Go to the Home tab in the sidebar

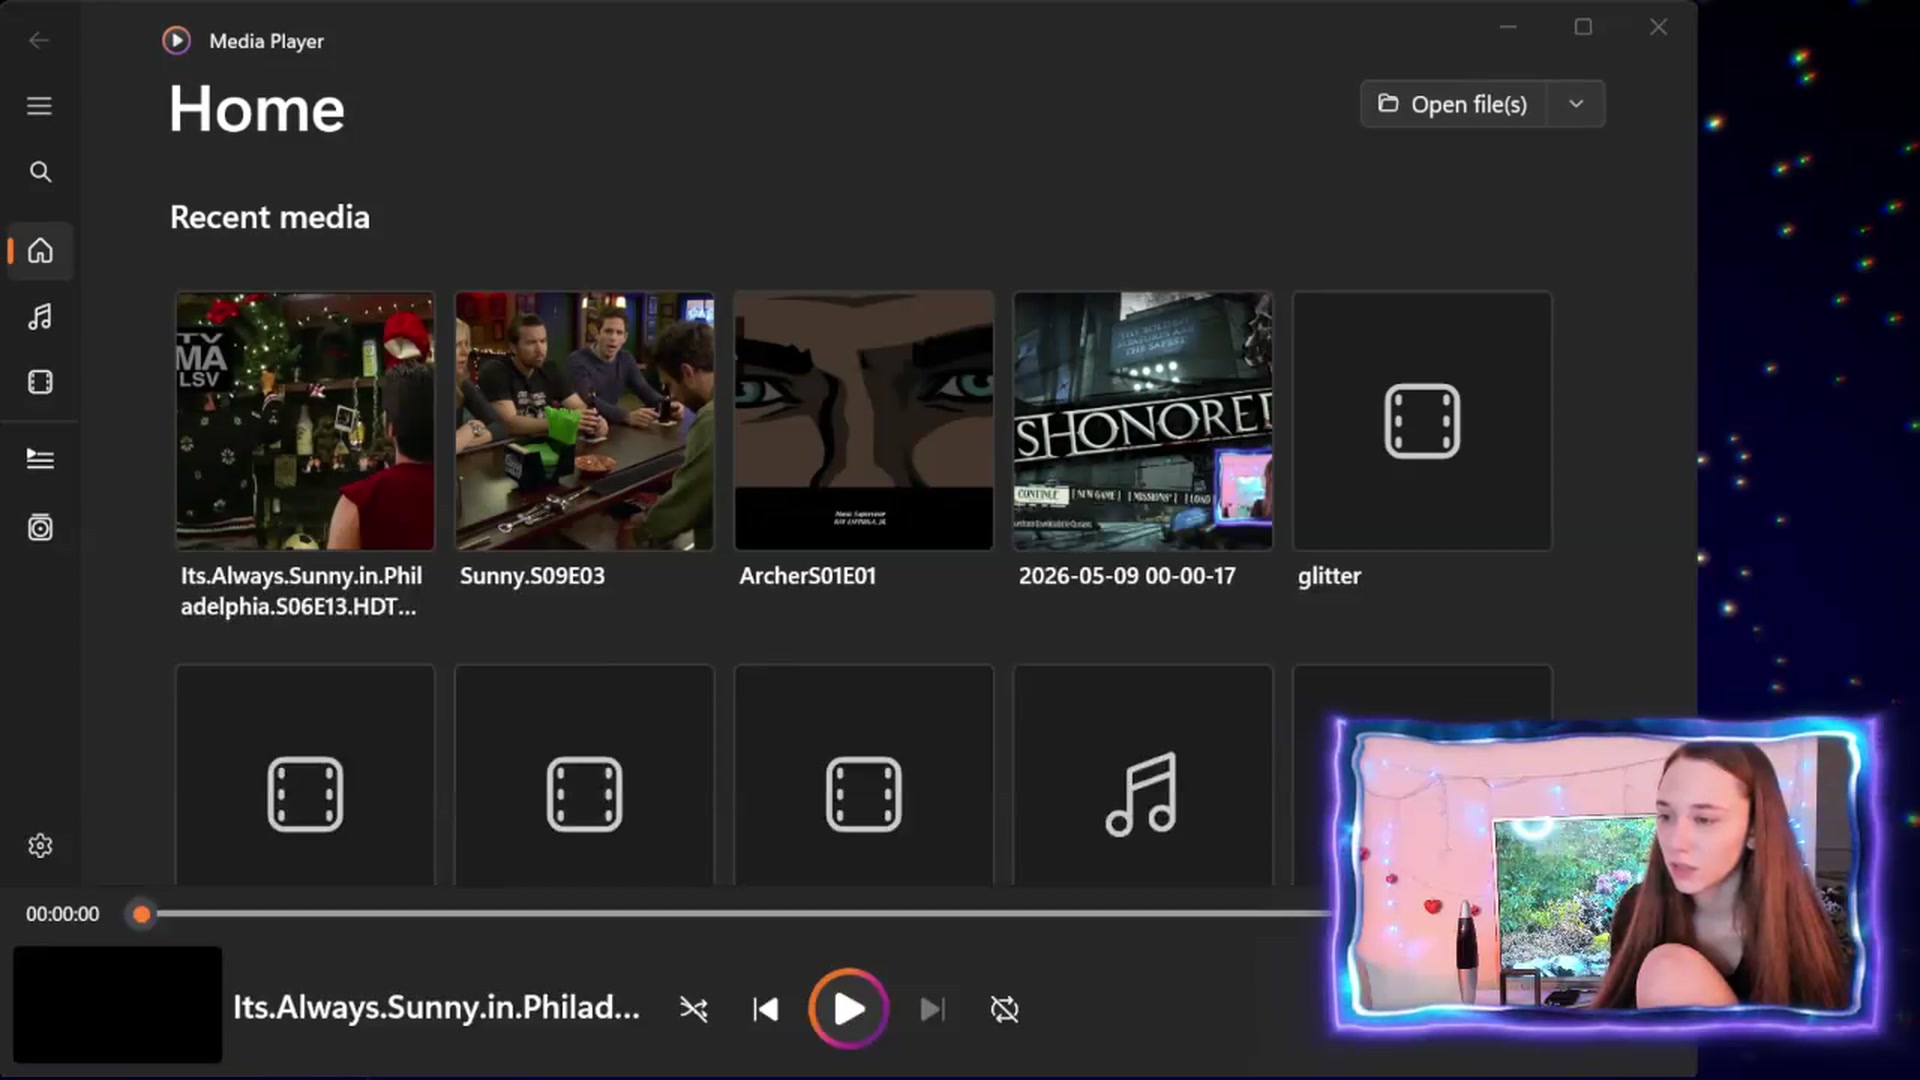pos(40,250)
